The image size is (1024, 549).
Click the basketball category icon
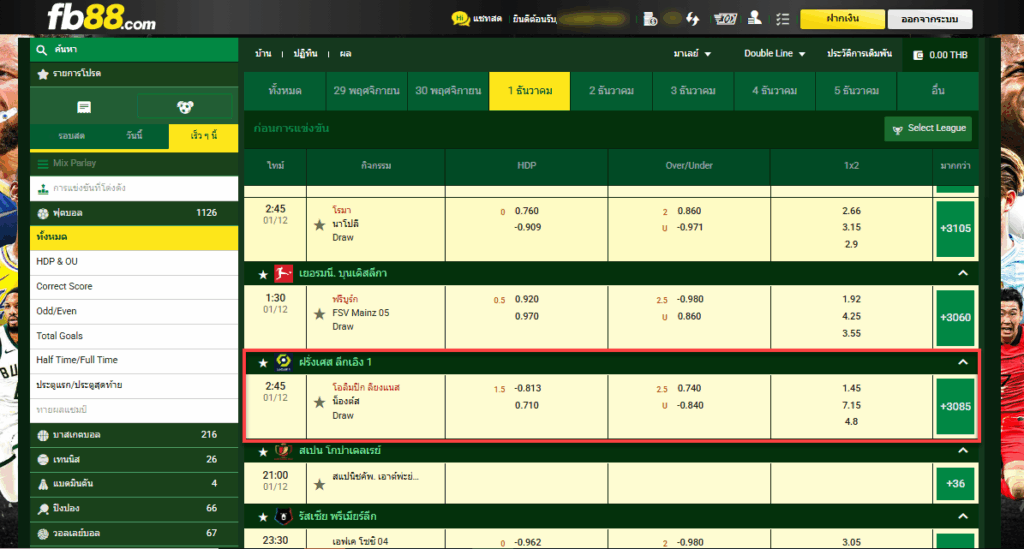43,435
